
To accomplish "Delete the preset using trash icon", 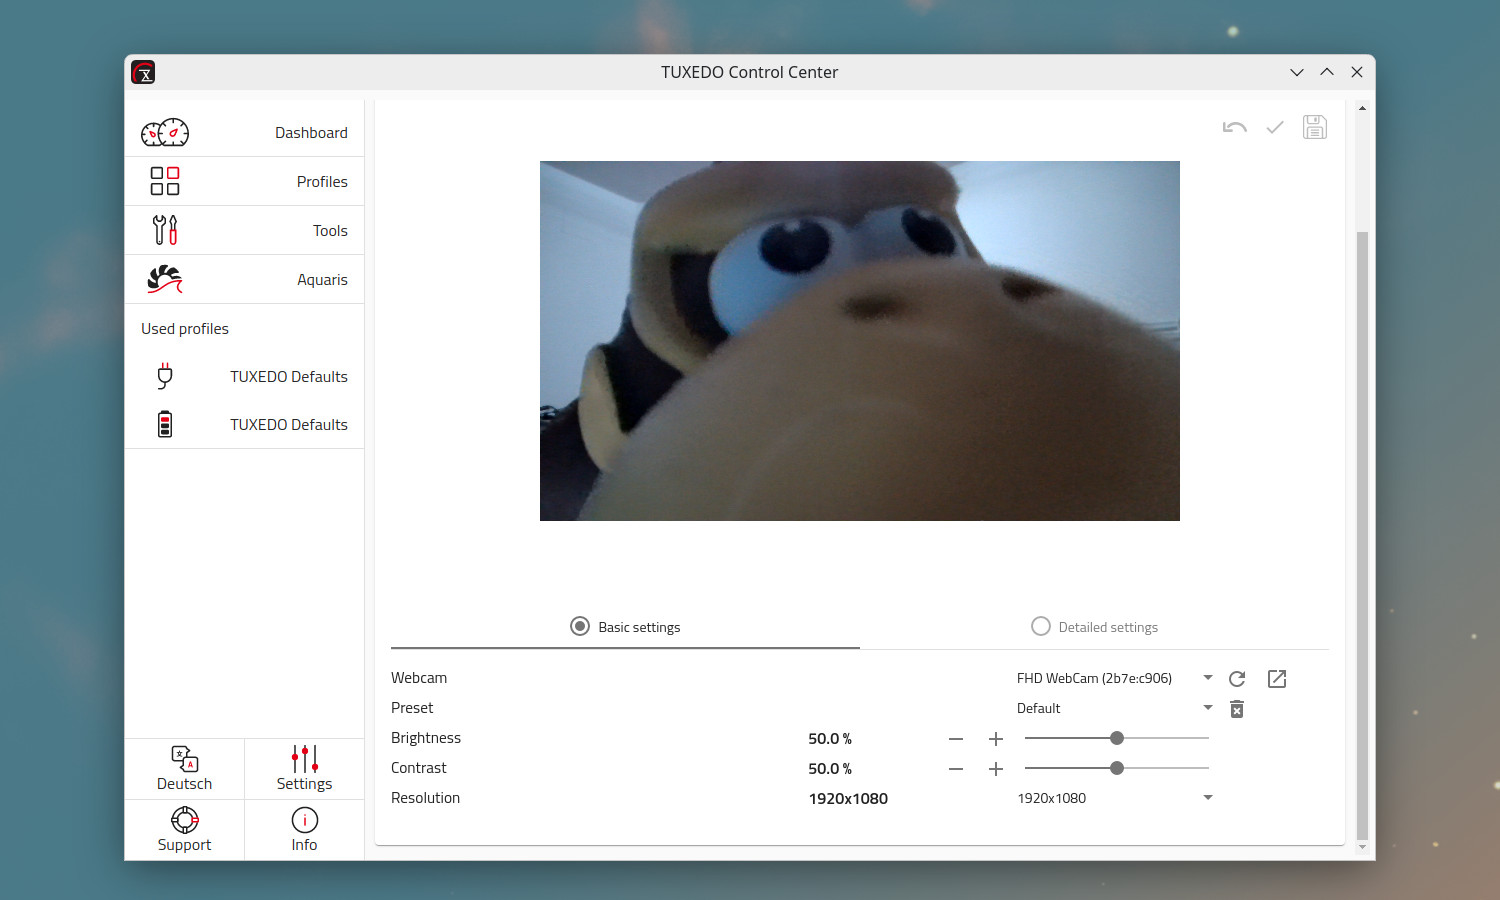I will 1237,709.
